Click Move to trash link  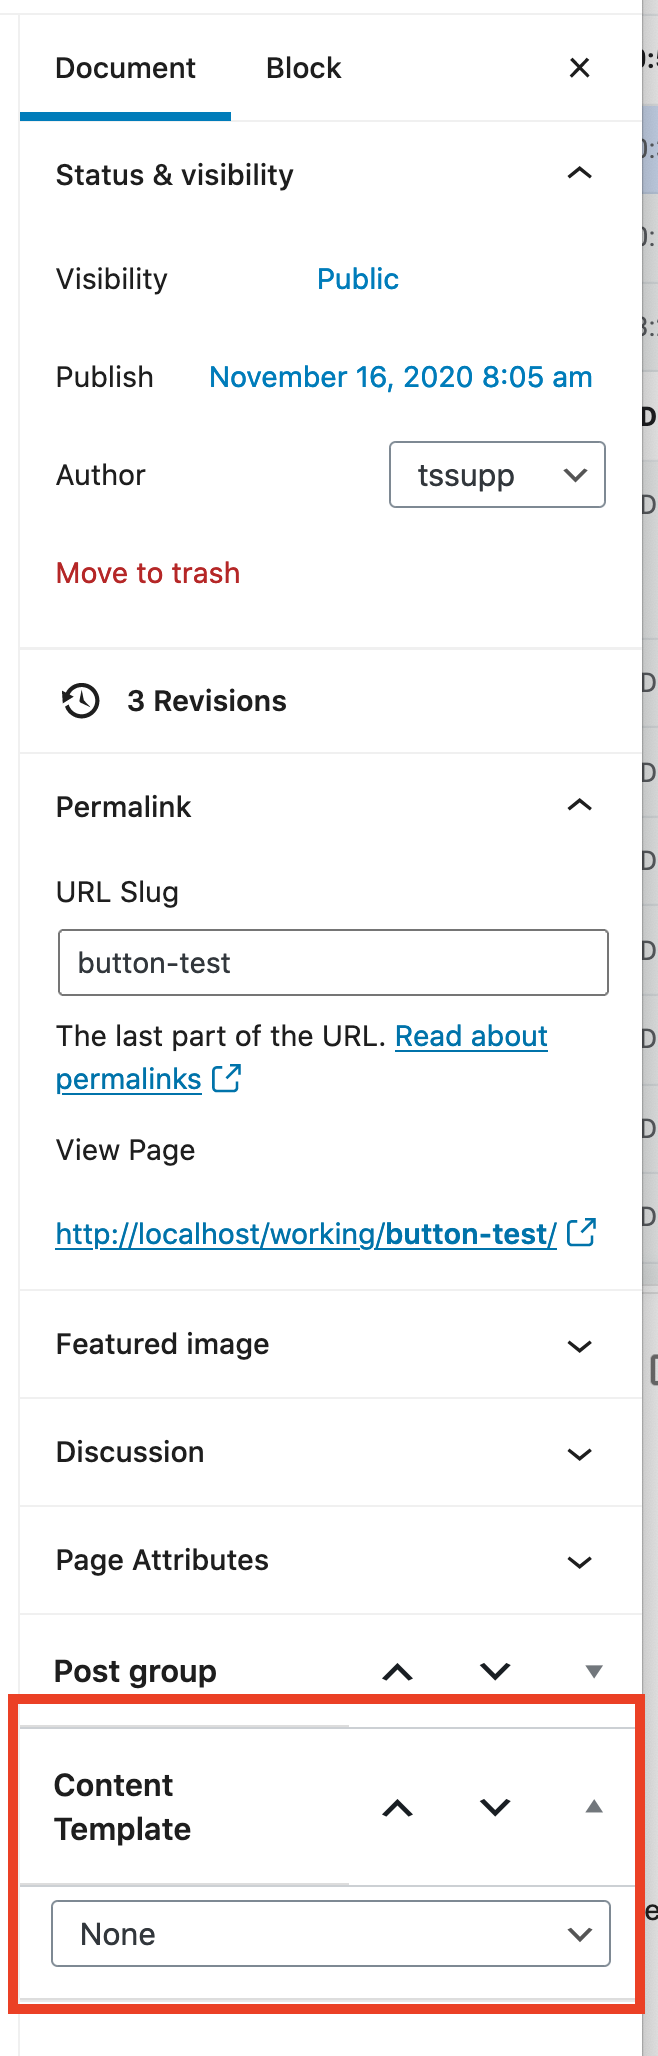(x=148, y=573)
